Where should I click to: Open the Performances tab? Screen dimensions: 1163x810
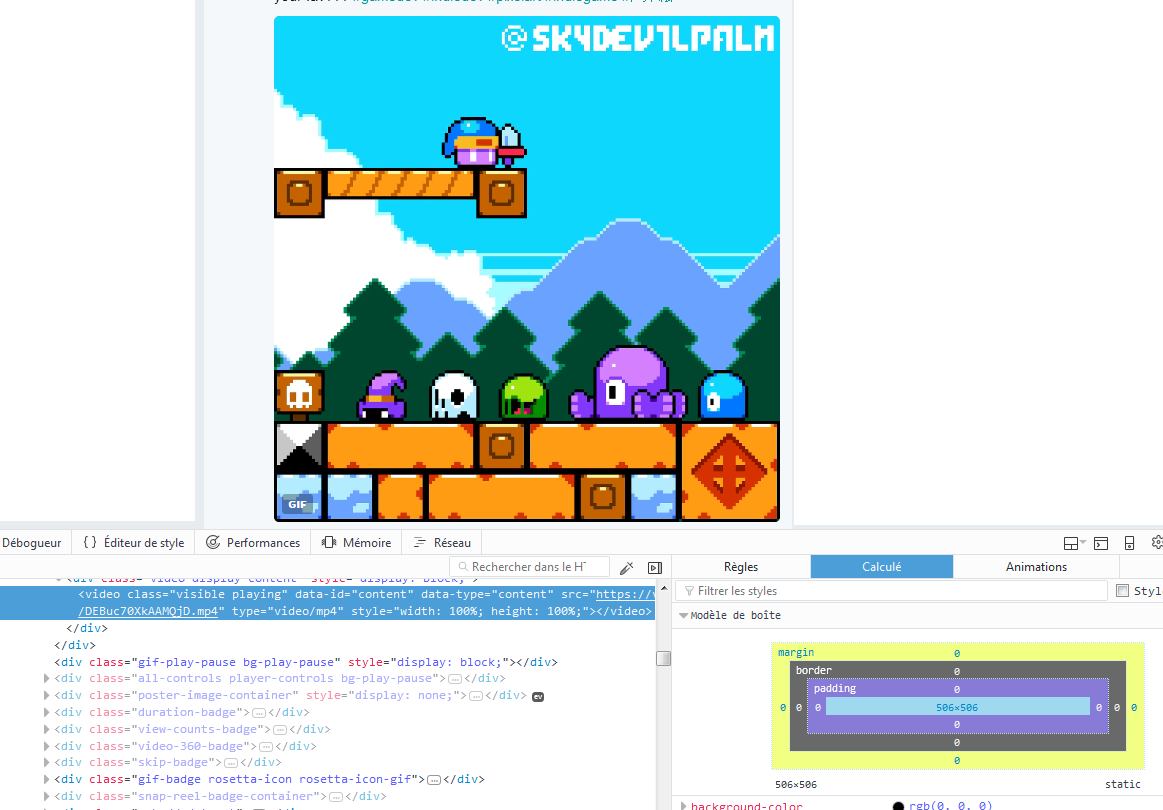tap(253, 542)
